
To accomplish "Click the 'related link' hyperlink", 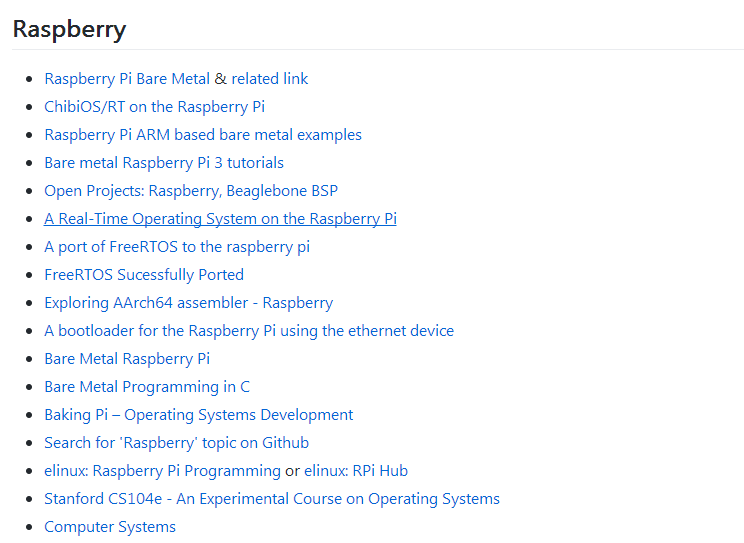I will pyautogui.click(x=270, y=79).
